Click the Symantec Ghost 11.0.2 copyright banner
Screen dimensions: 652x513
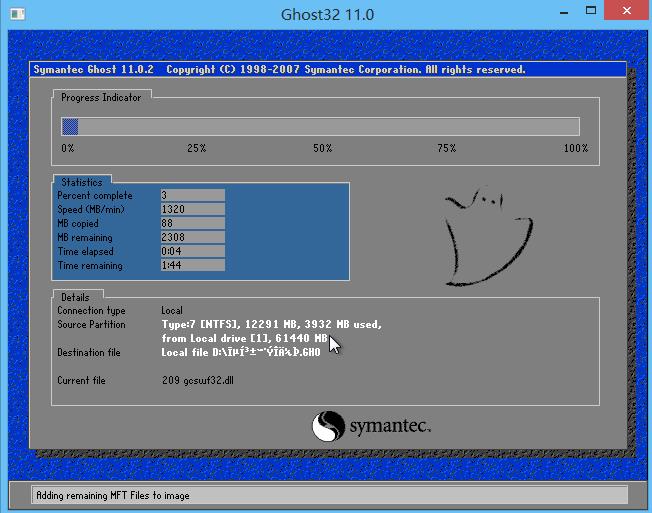coord(328,69)
